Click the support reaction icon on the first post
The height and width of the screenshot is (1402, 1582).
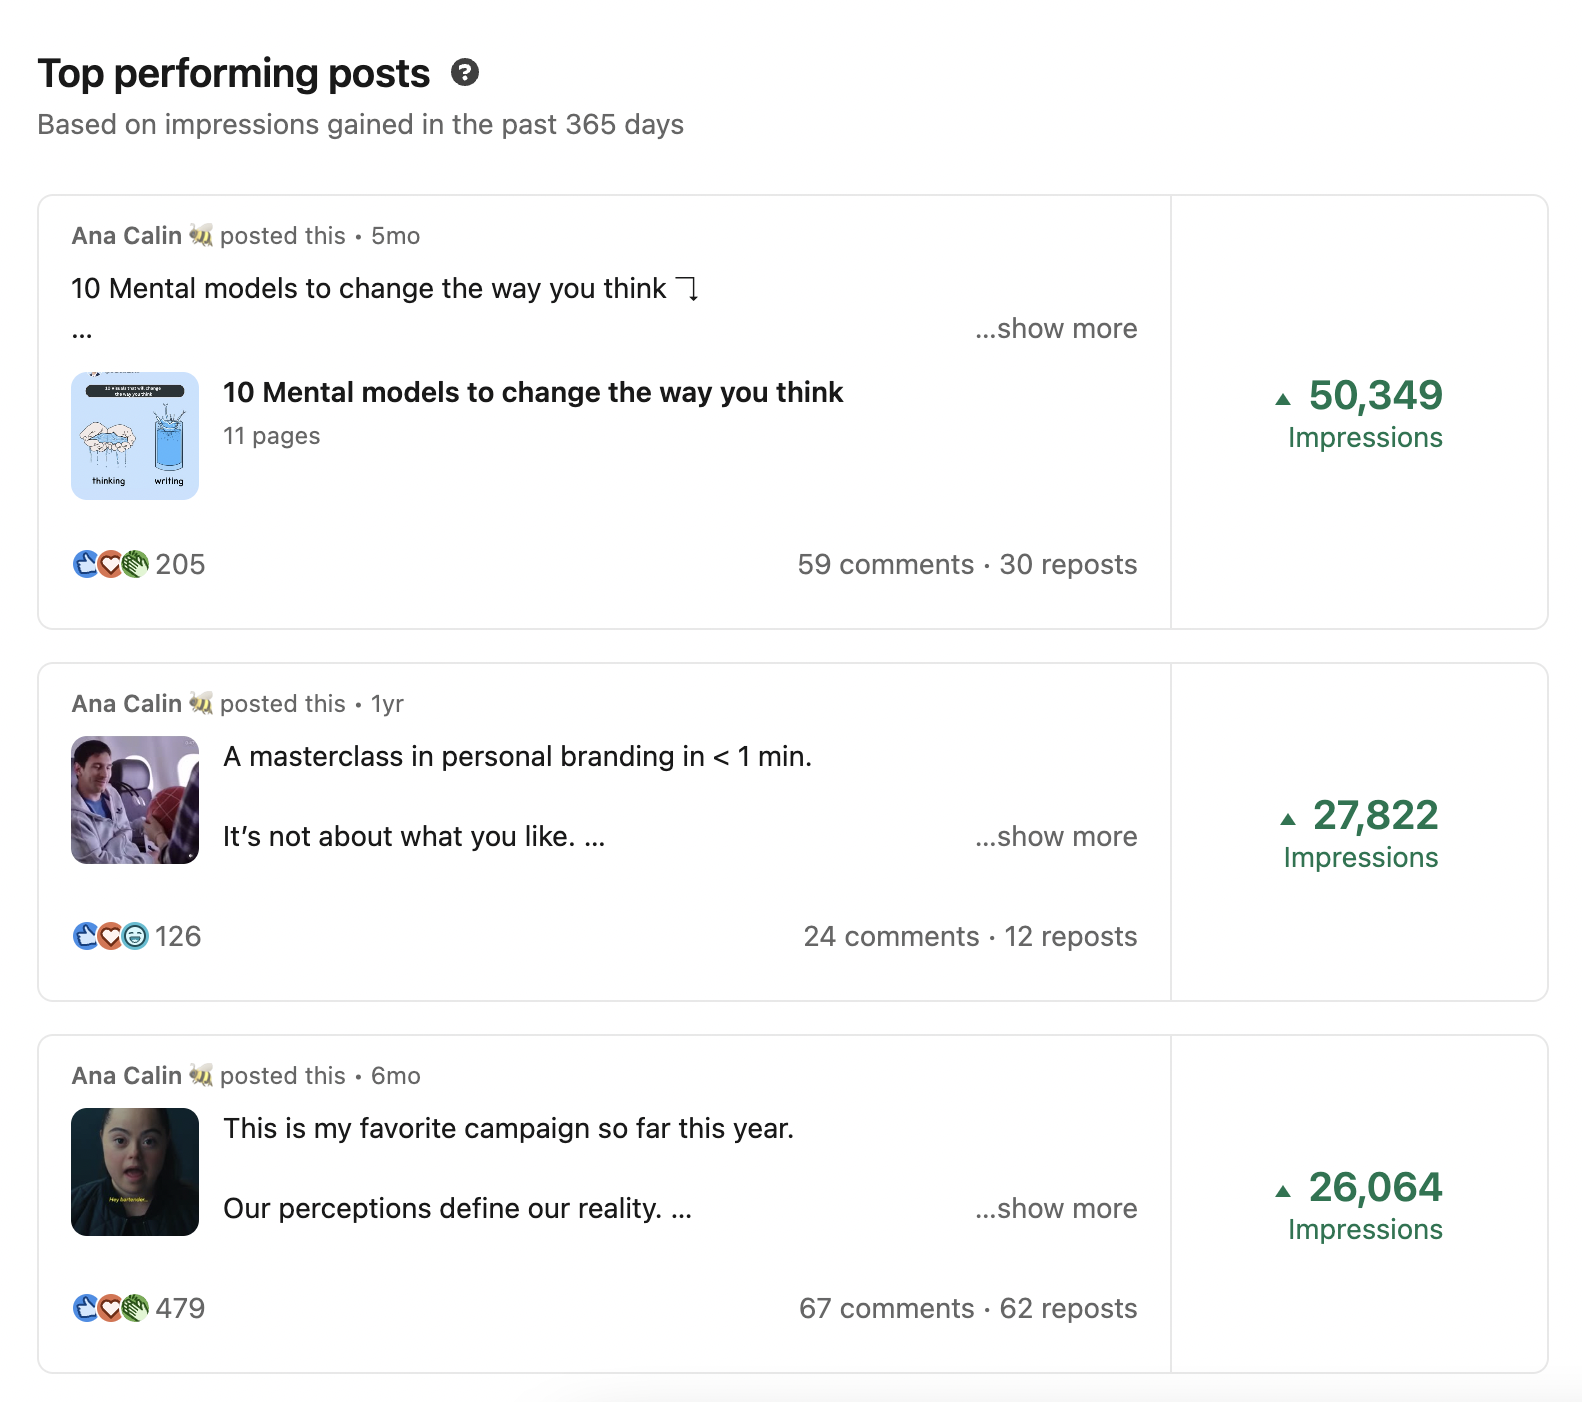click(133, 564)
